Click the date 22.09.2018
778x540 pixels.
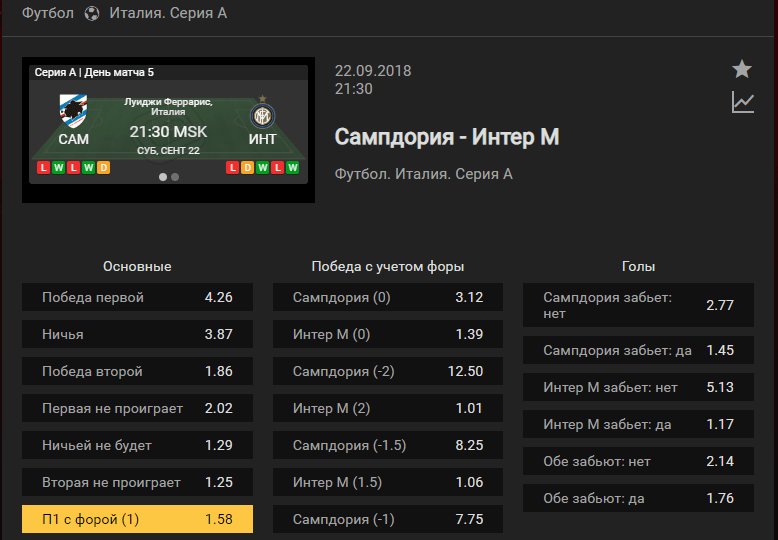(x=373, y=71)
